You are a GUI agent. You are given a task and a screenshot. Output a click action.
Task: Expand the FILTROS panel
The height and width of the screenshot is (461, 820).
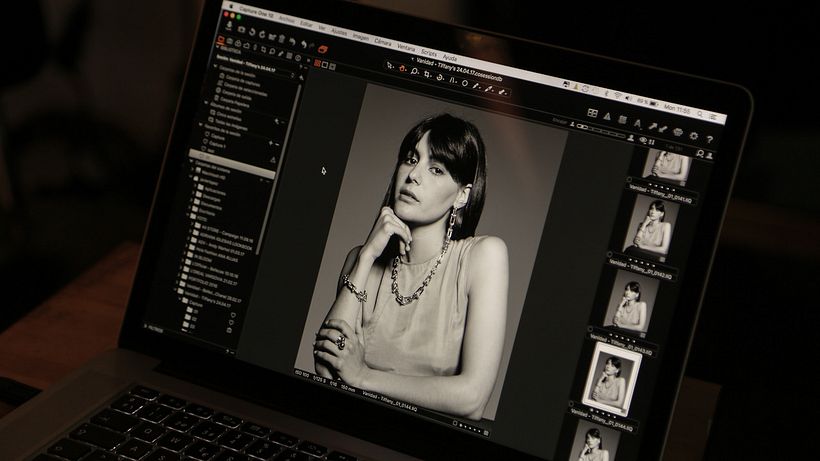pos(153,328)
